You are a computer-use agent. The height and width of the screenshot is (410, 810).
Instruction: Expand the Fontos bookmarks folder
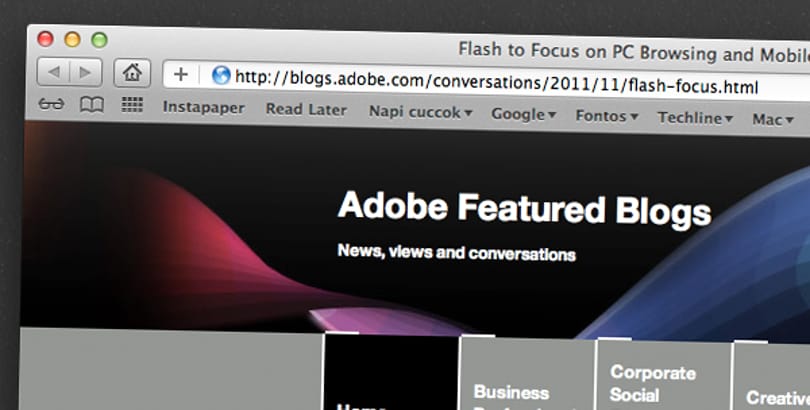(607, 116)
